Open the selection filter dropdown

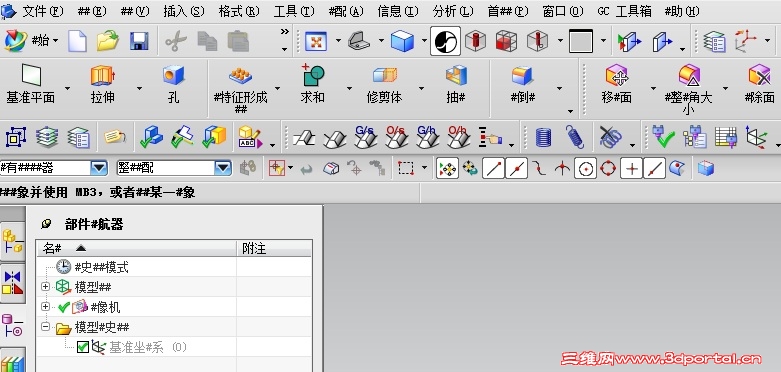[x=99, y=168]
